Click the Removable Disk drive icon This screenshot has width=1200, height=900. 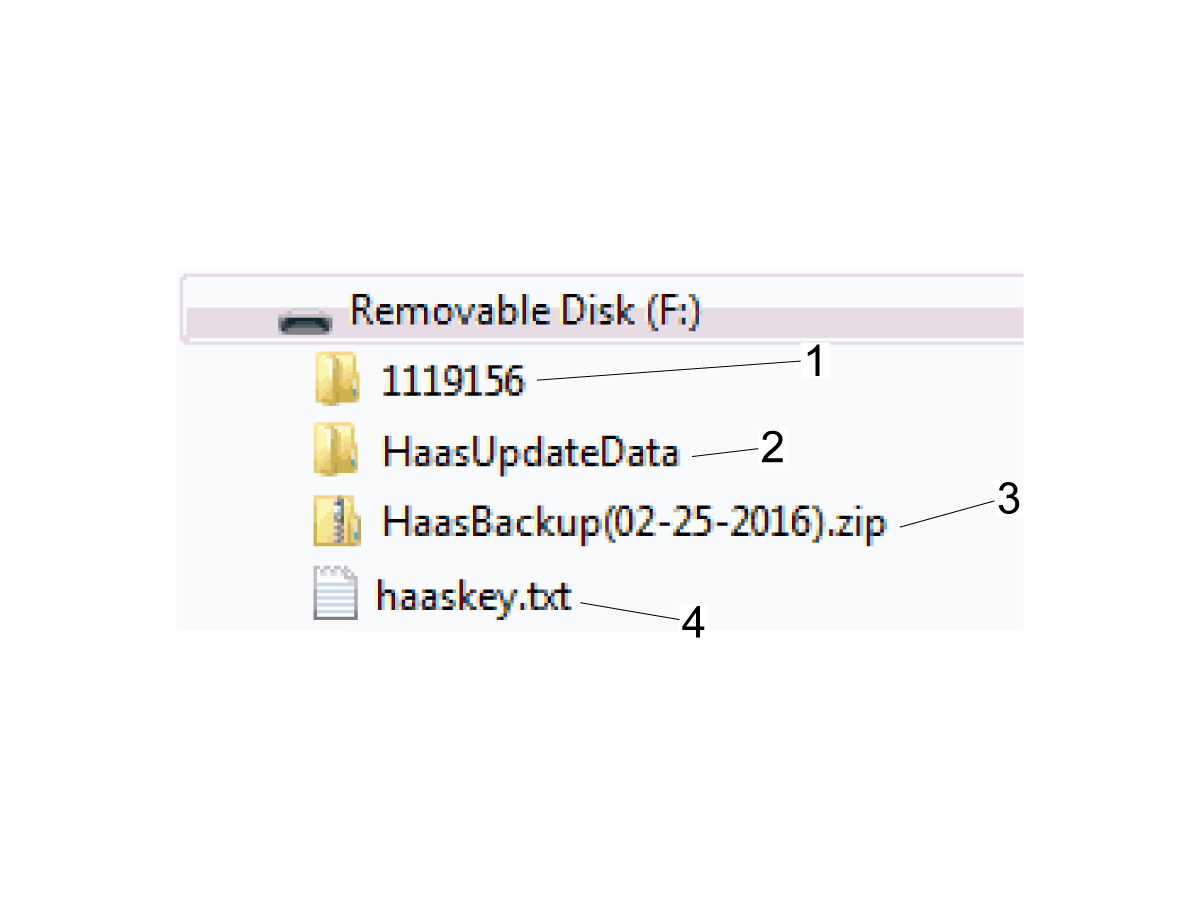[305, 322]
